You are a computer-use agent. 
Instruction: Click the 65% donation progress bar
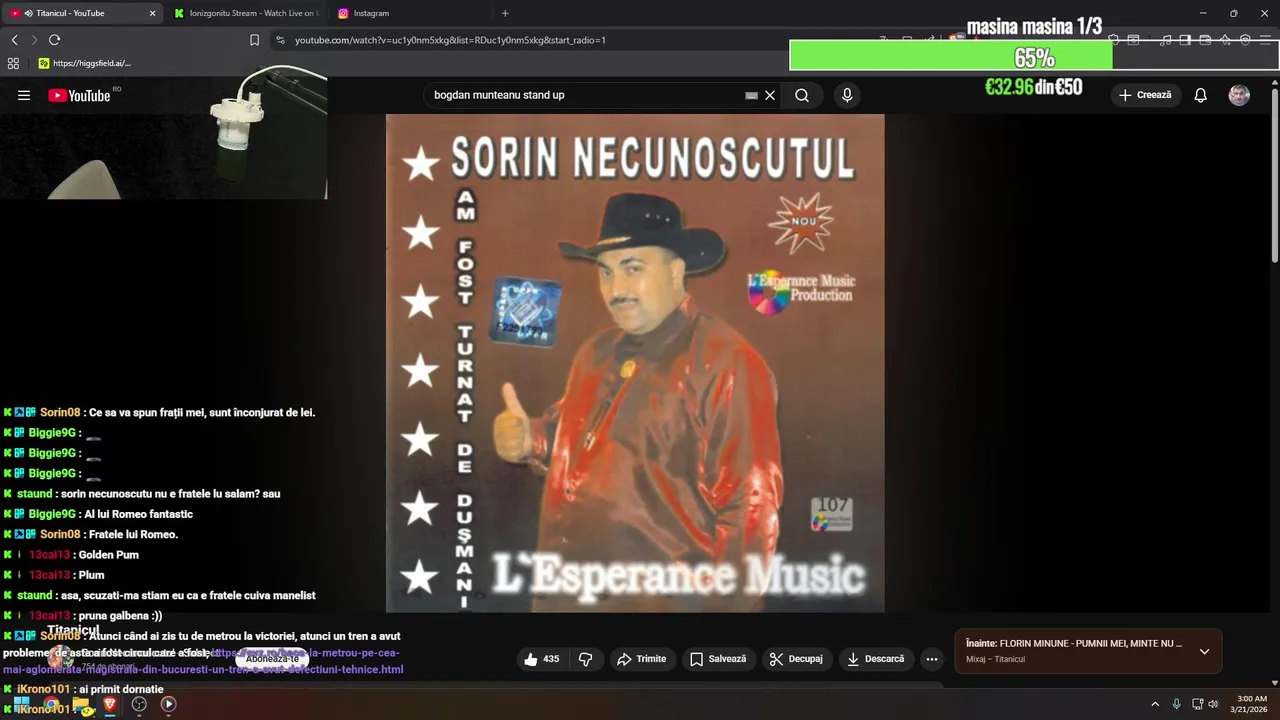[1034, 56]
